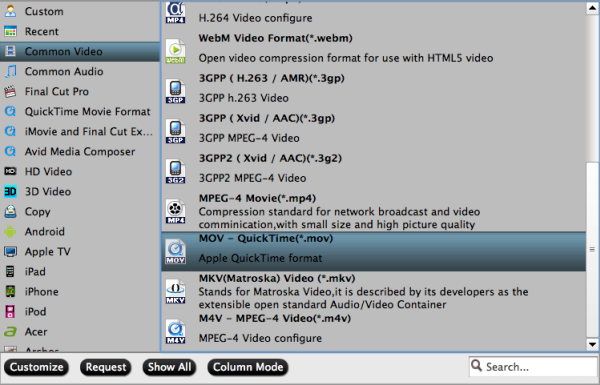Viewport: 600px width, 385px height.
Task: Click the scrollbar down arrow
Action: pyautogui.click(x=592, y=344)
